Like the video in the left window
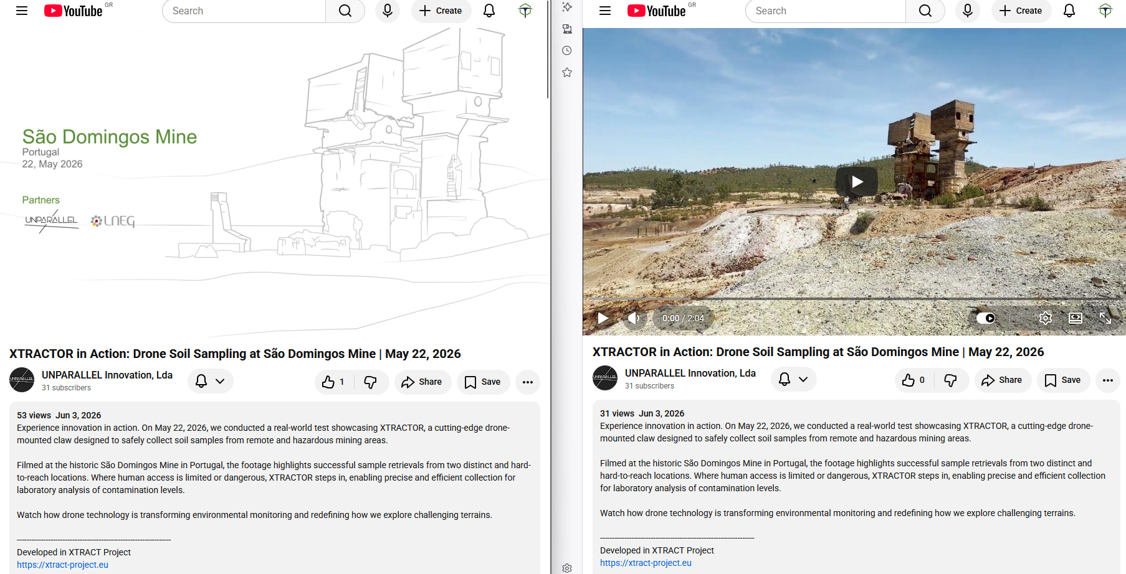Image resolution: width=1126 pixels, height=574 pixels. [x=333, y=382]
